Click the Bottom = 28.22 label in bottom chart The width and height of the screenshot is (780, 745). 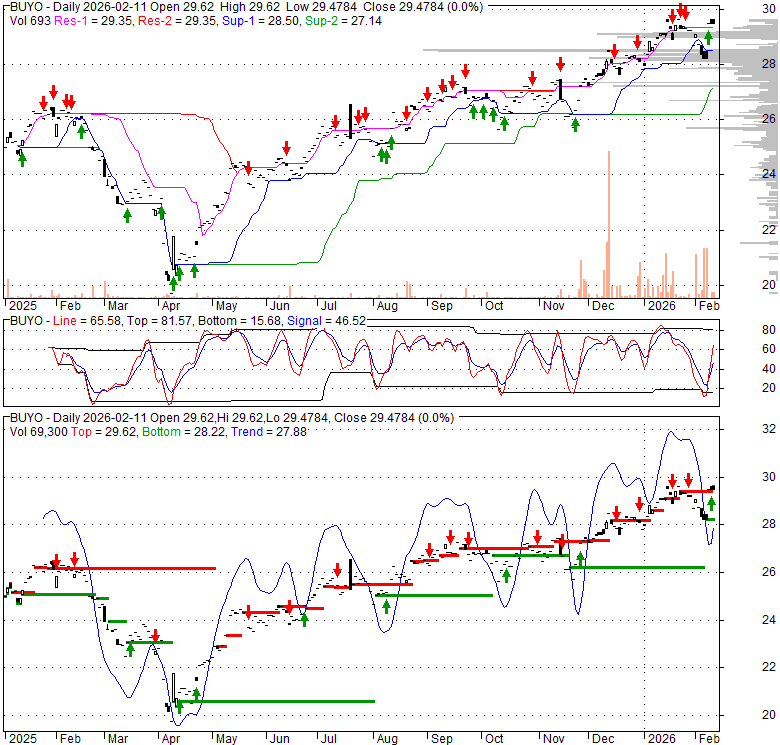(184, 432)
